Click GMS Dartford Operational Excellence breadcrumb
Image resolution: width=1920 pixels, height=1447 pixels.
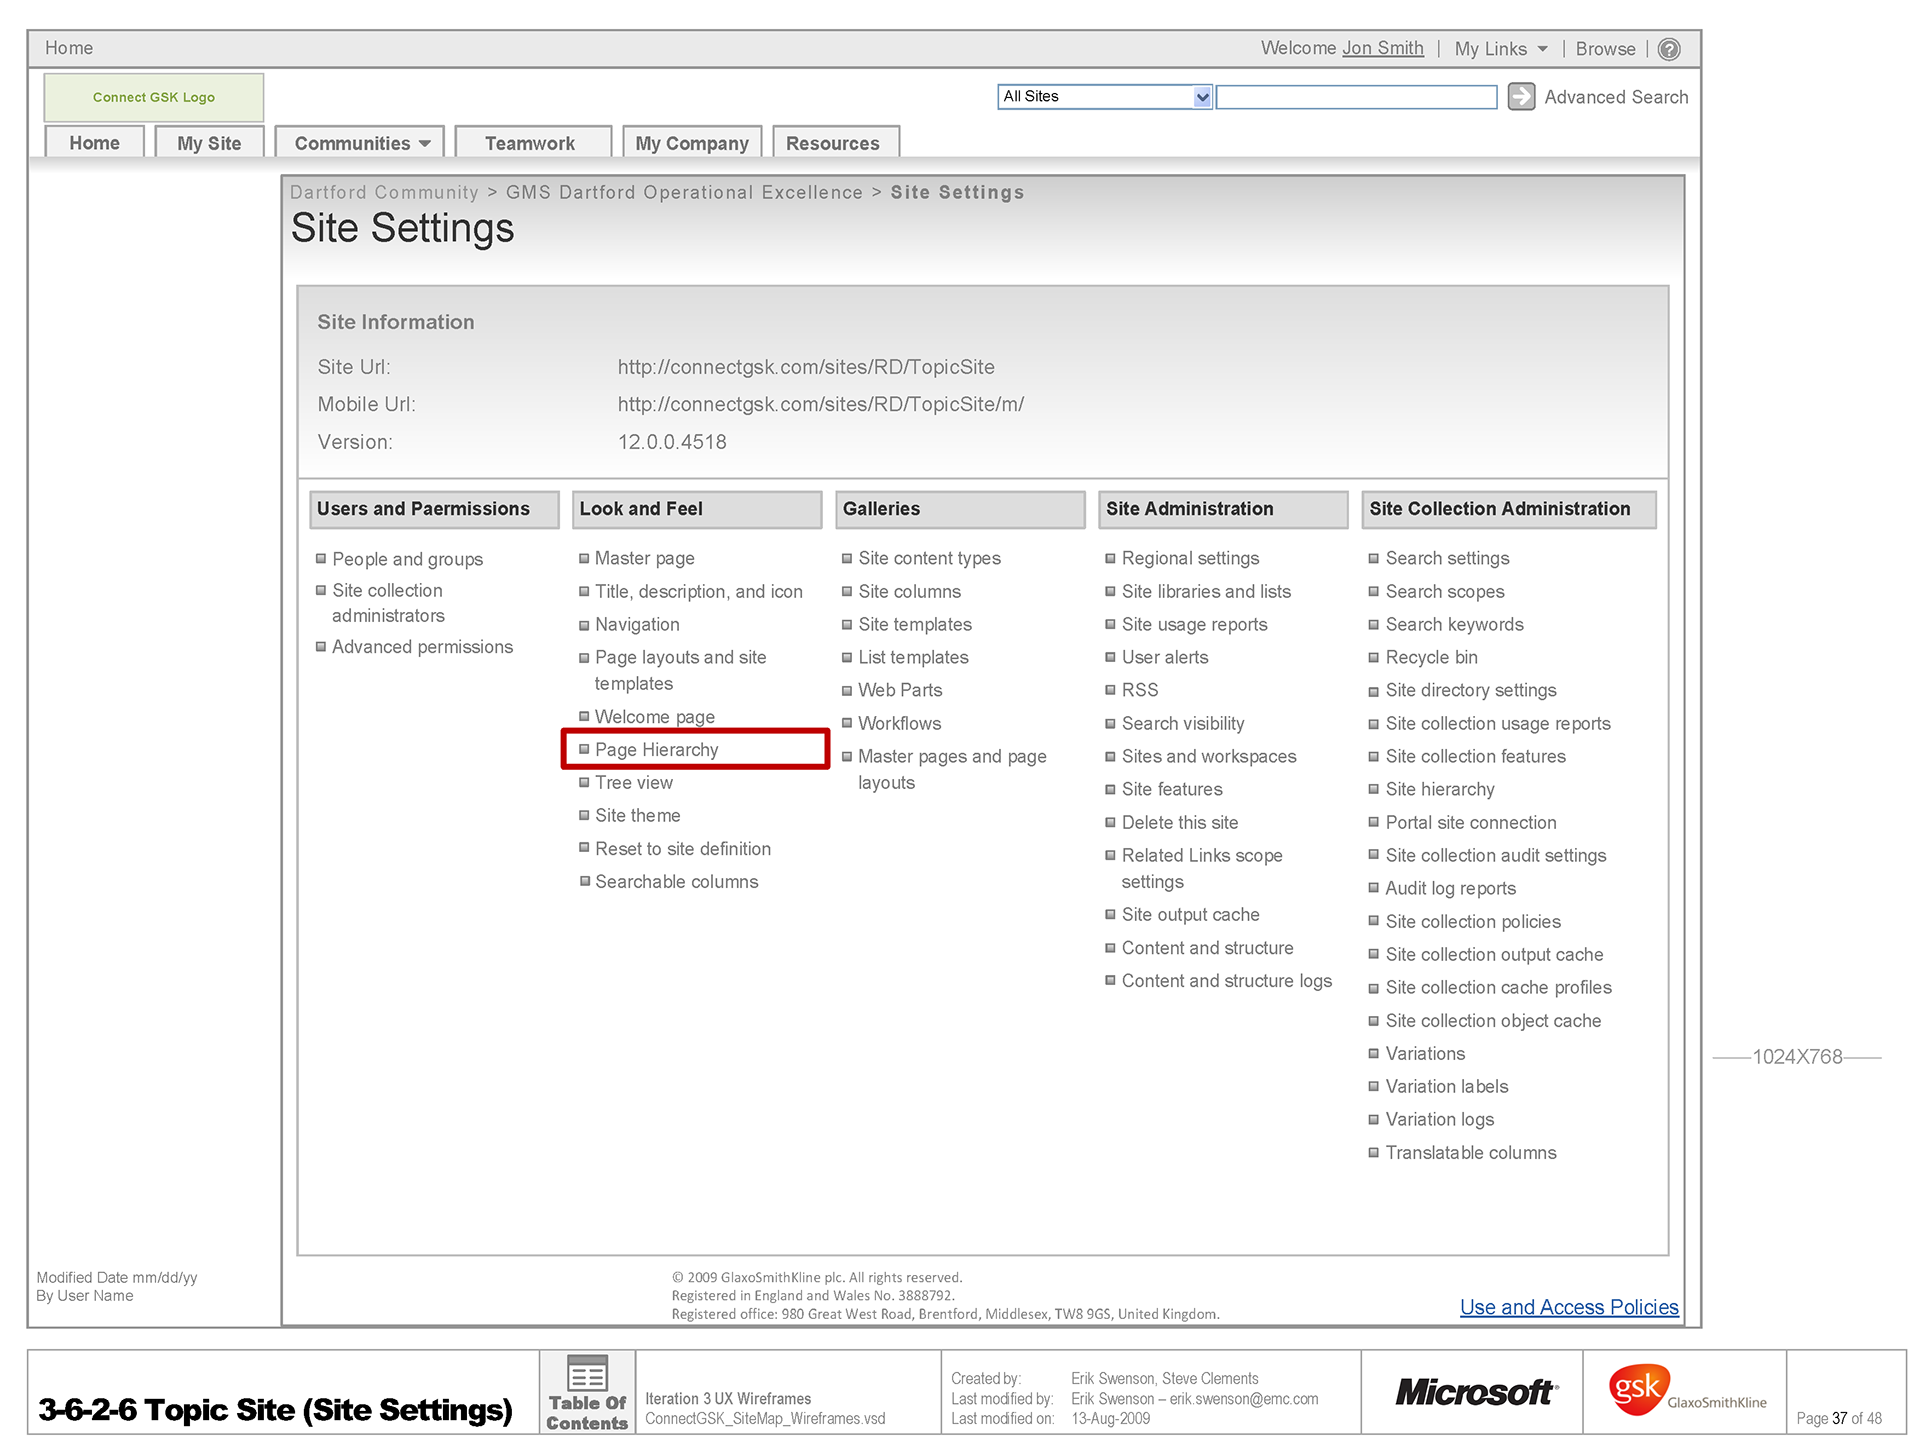pos(684,192)
